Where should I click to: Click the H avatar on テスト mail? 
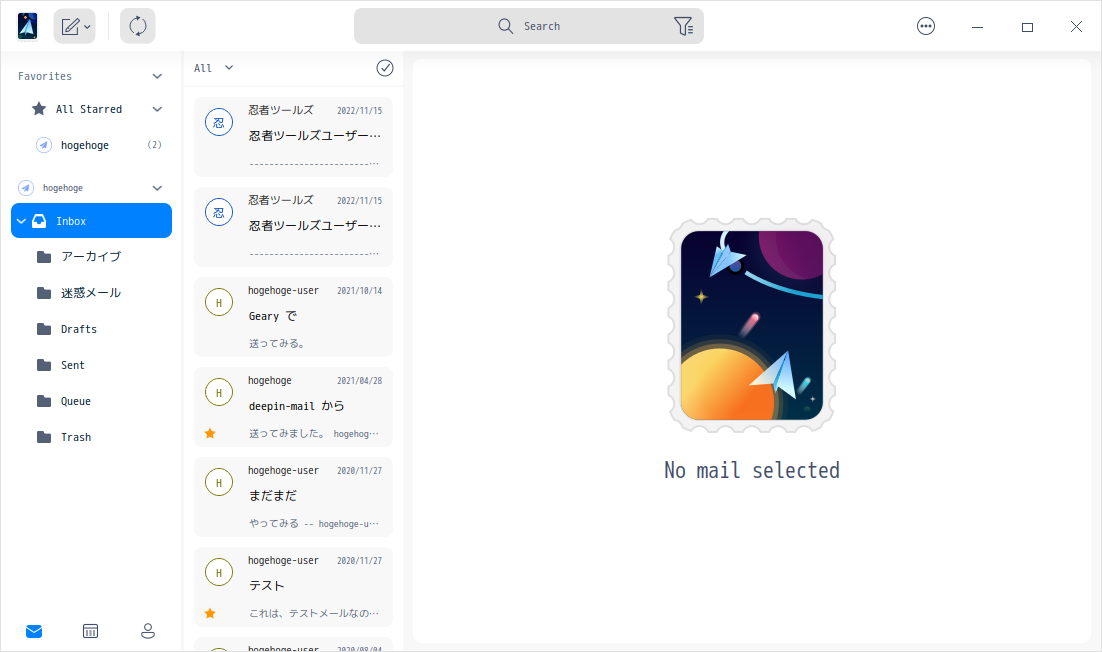click(x=219, y=573)
